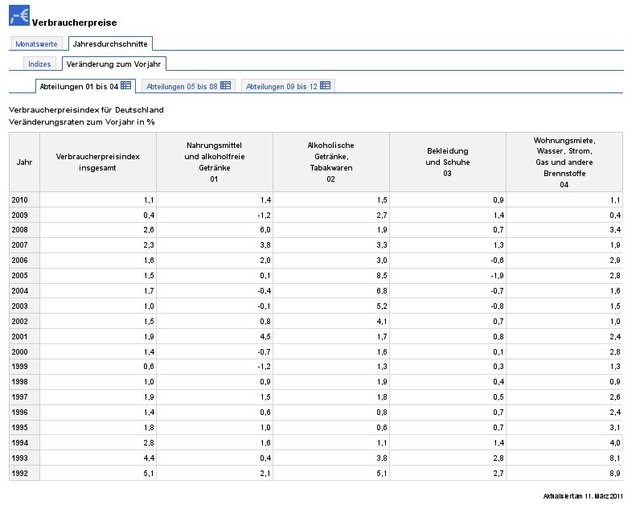Select the Jahresdurchschnitte tab

tap(110, 44)
